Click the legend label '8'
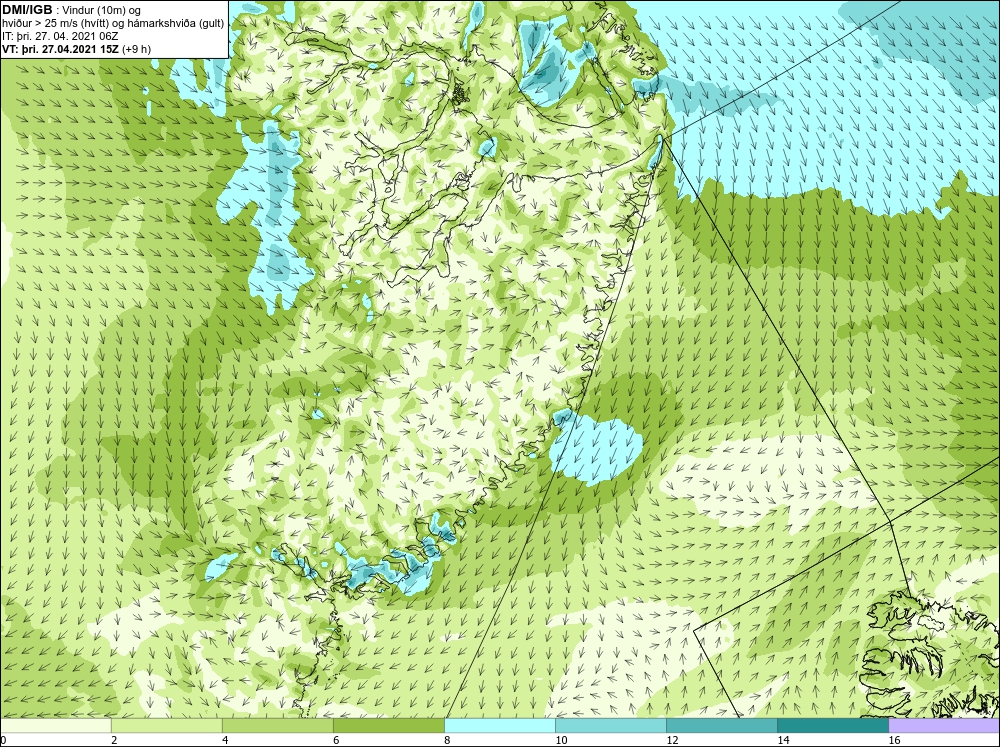This screenshot has width=1000, height=747. pyautogui.click(x=446, y=740)
